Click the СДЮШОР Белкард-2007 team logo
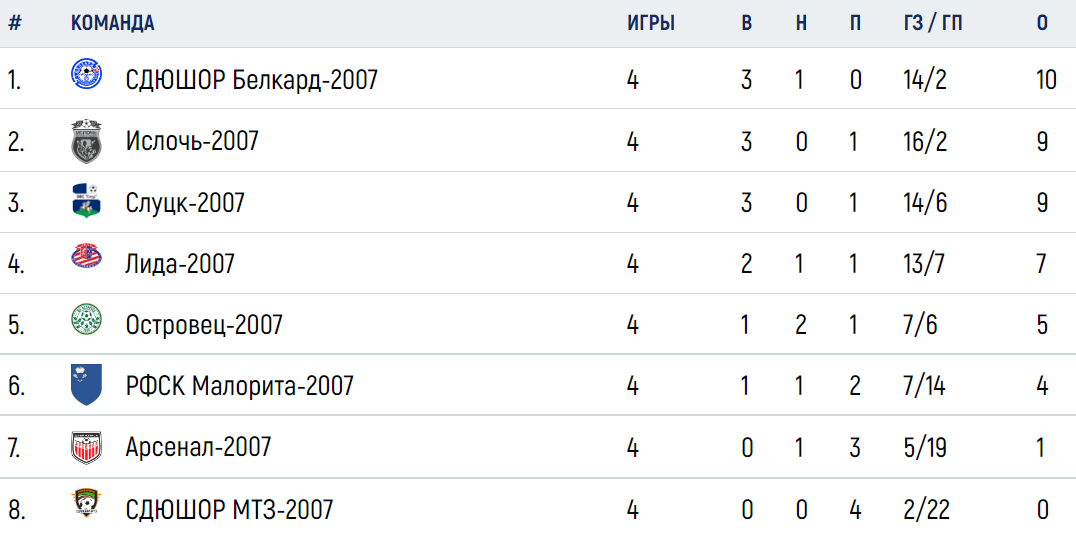The width and height of the screenshot is (1076, 534). (x=87, y=74)
